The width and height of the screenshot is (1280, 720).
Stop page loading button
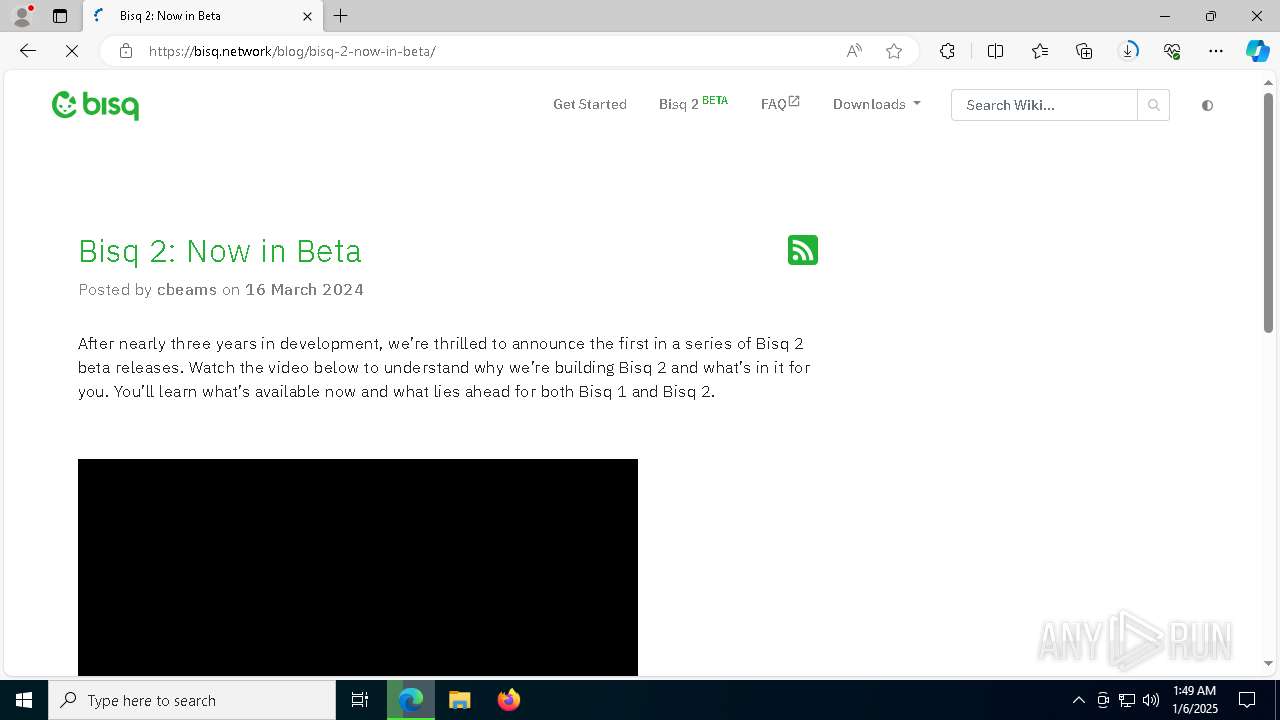tap(72, 51)
